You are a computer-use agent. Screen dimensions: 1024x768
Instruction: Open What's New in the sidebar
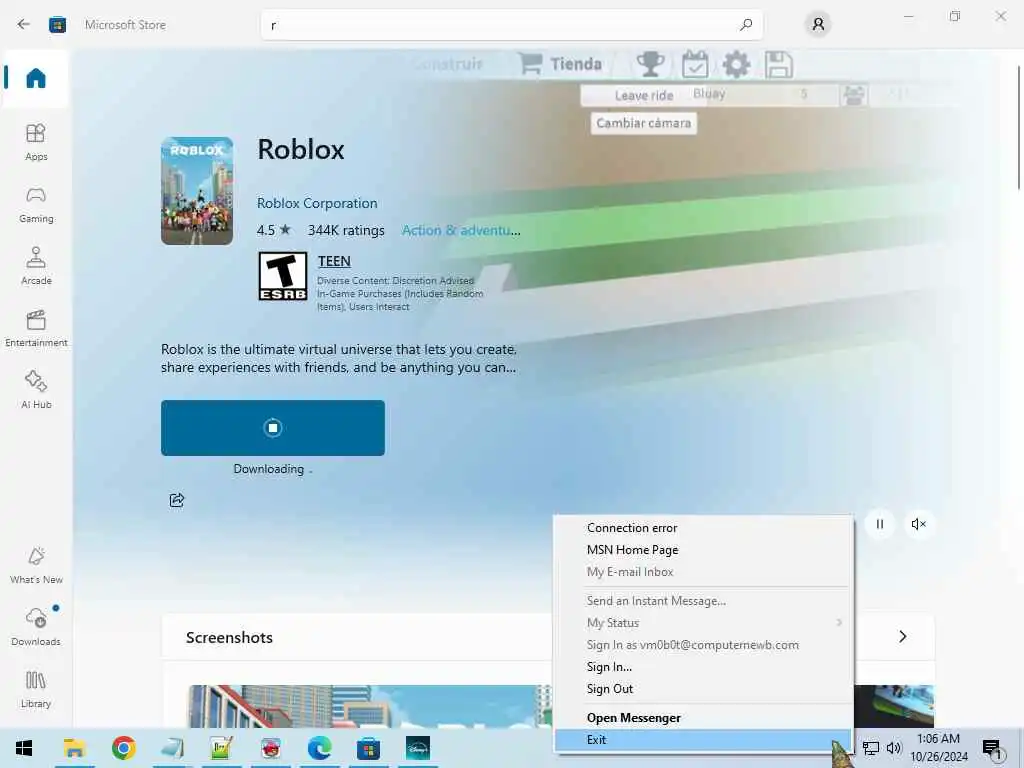click(x=36, y=566)
